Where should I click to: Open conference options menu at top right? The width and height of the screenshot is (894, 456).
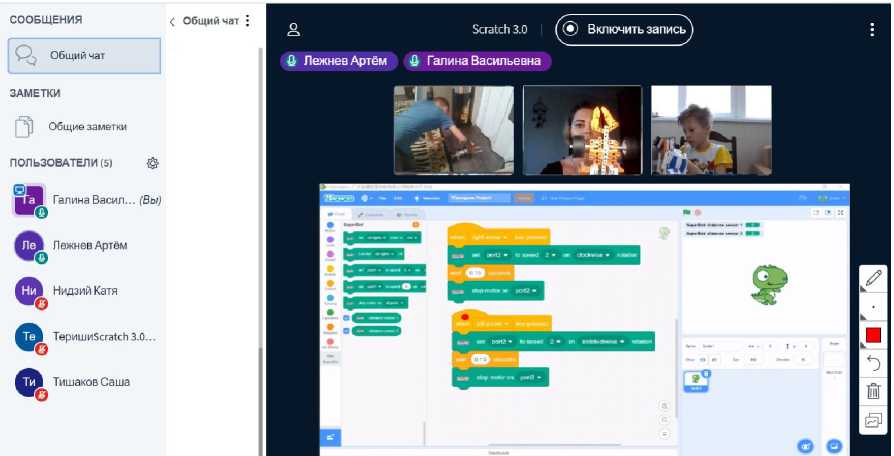tap(872, 30)
